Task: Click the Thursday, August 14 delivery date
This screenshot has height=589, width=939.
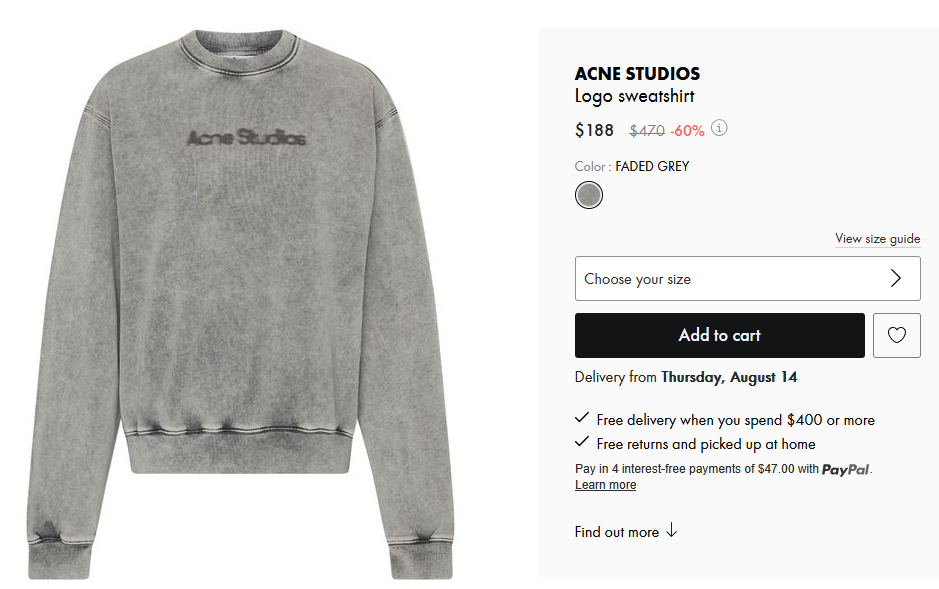Action: pyautogui.click(x=729, y=377)
